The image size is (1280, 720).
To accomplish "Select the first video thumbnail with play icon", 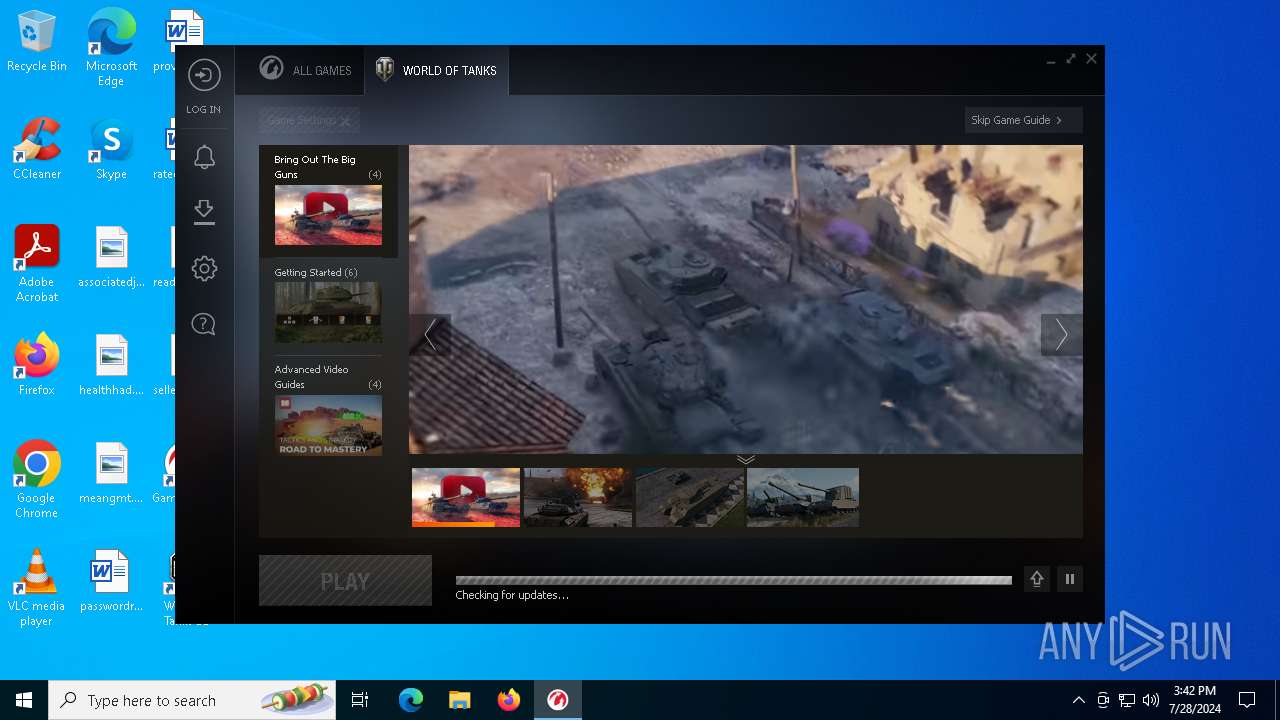I will click(466, 497).
